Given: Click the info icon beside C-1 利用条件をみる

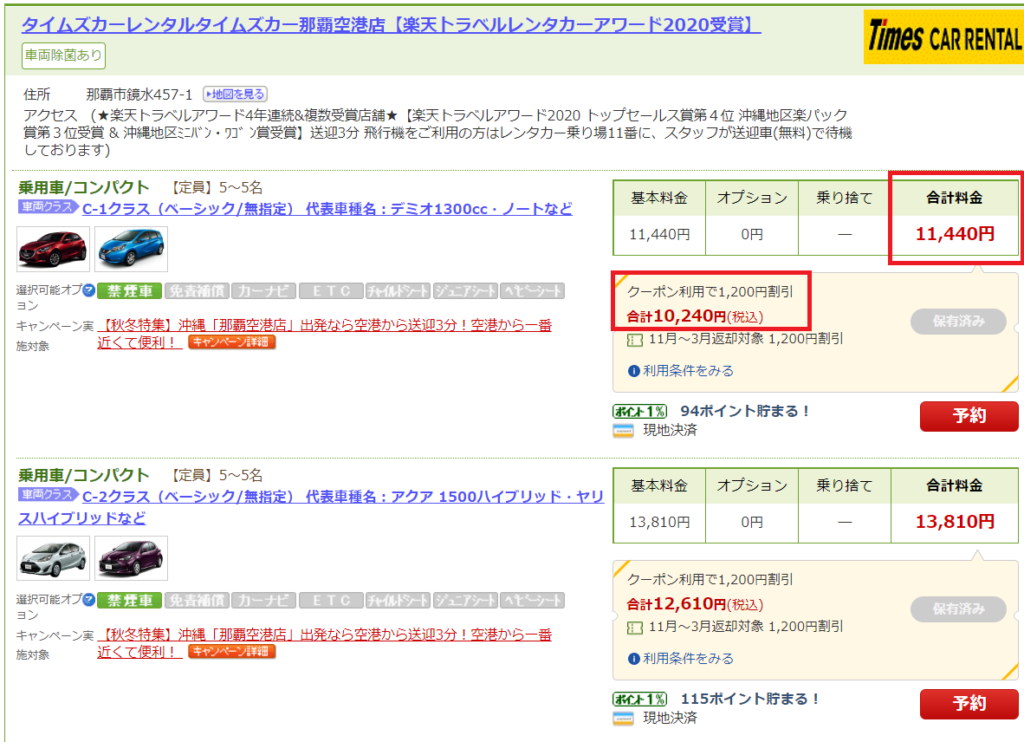Looking at the screenshot, I should click(x=633, y=371).
